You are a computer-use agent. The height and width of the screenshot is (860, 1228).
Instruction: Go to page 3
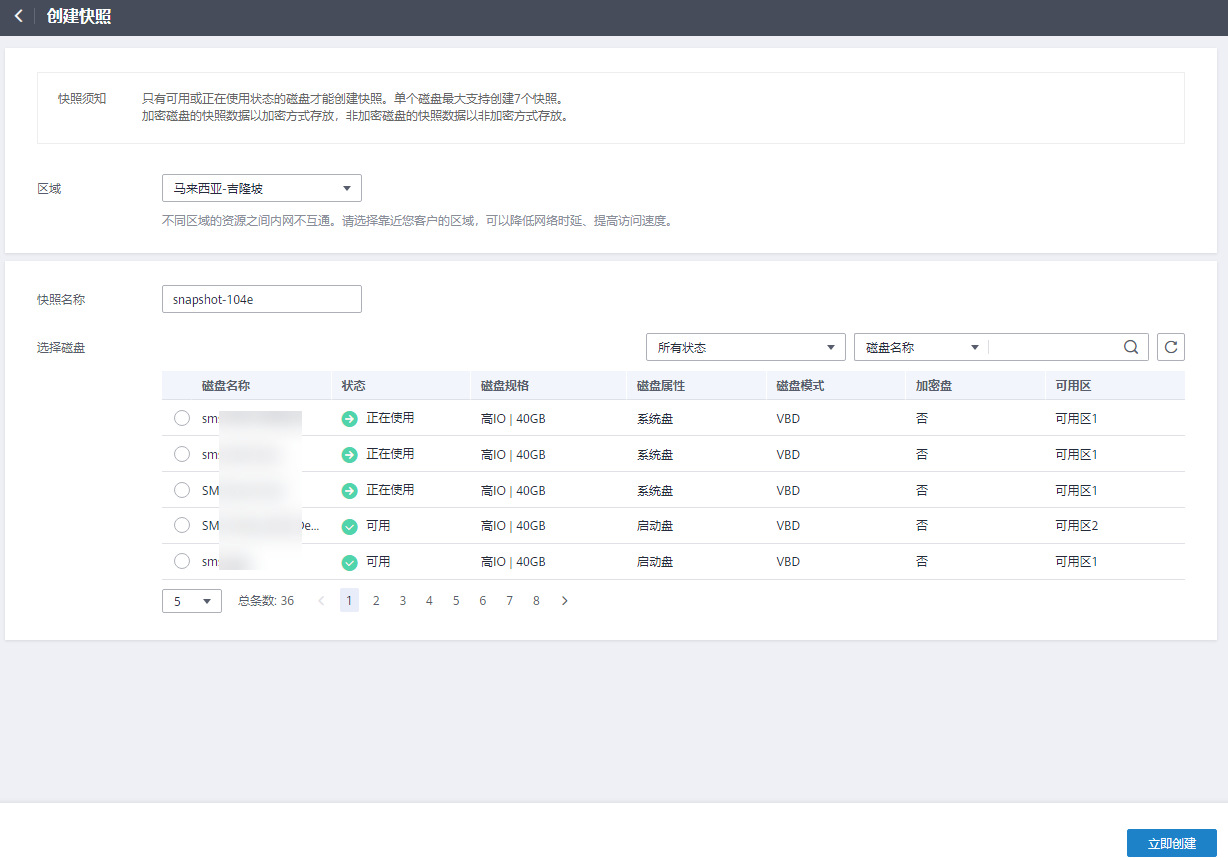[x=403, y=601]
